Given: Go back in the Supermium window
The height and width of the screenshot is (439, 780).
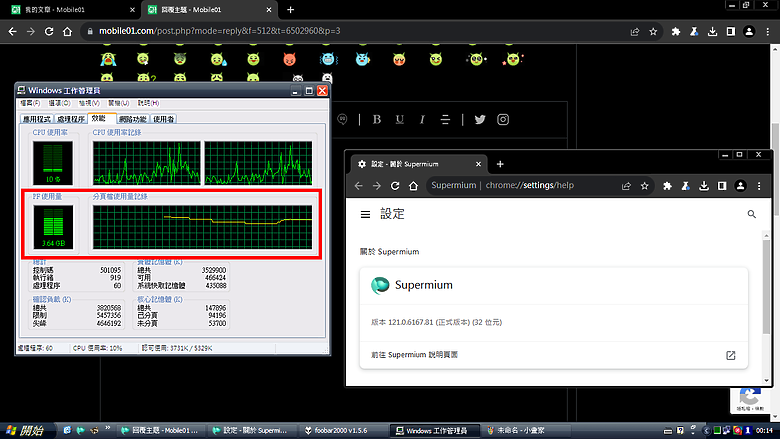Looking at the screenshot, I should tap(359, 185).
